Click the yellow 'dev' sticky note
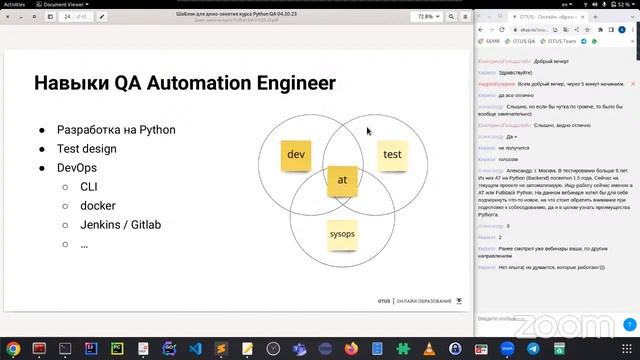 point(296,156)
